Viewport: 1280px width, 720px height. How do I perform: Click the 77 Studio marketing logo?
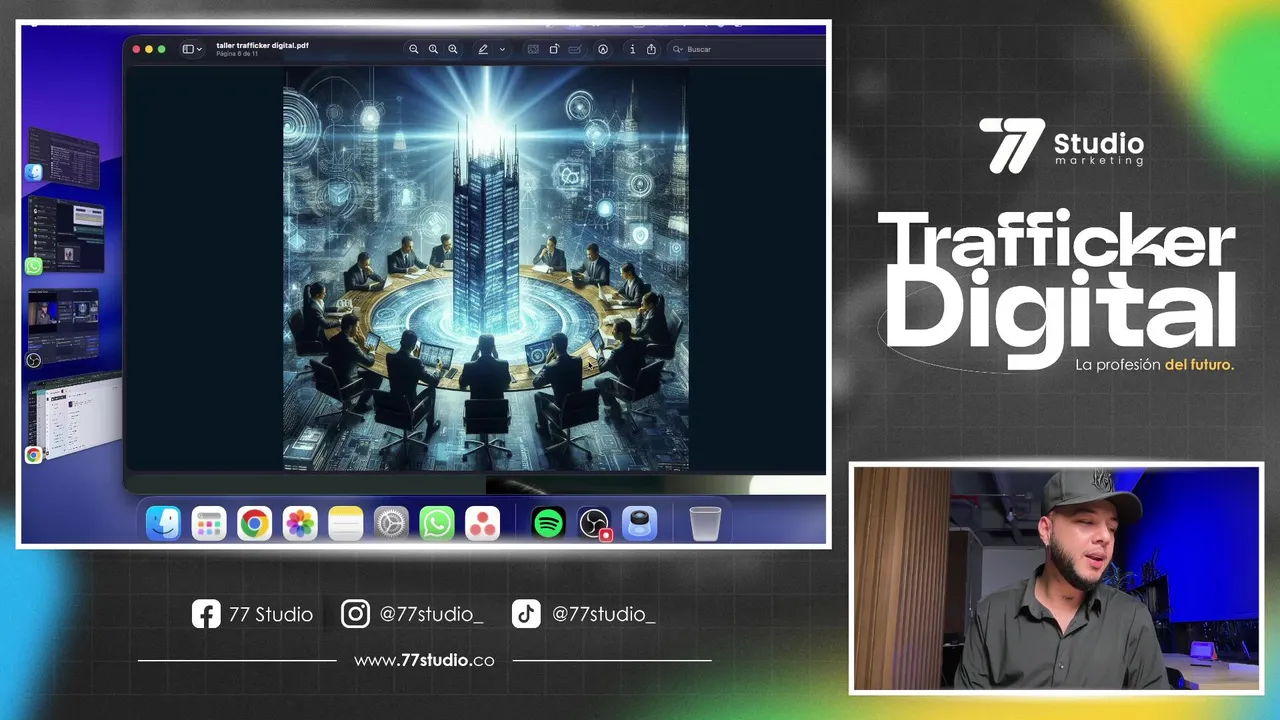point(1061,146)
